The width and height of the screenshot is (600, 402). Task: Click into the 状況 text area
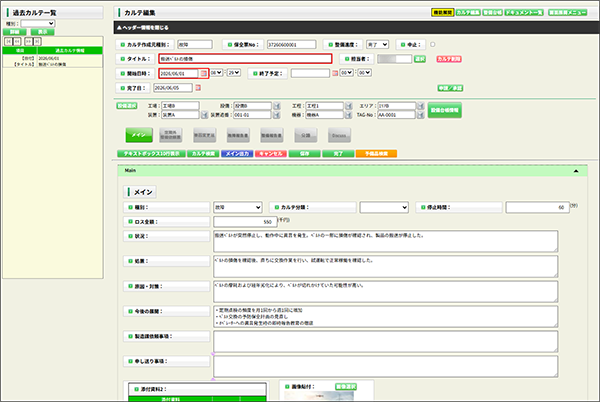(x=385, y=241)
